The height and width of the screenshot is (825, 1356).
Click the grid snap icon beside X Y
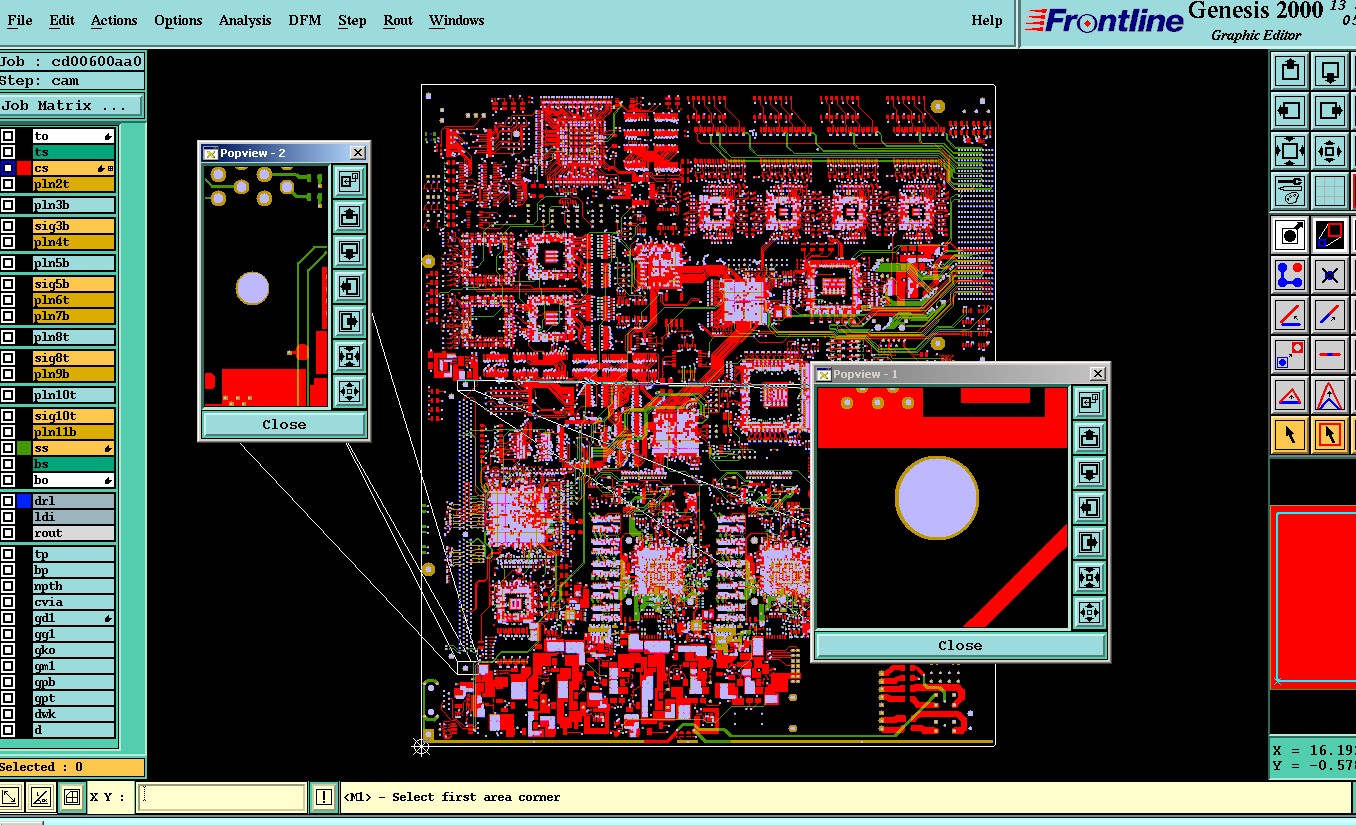pos(71,797)
